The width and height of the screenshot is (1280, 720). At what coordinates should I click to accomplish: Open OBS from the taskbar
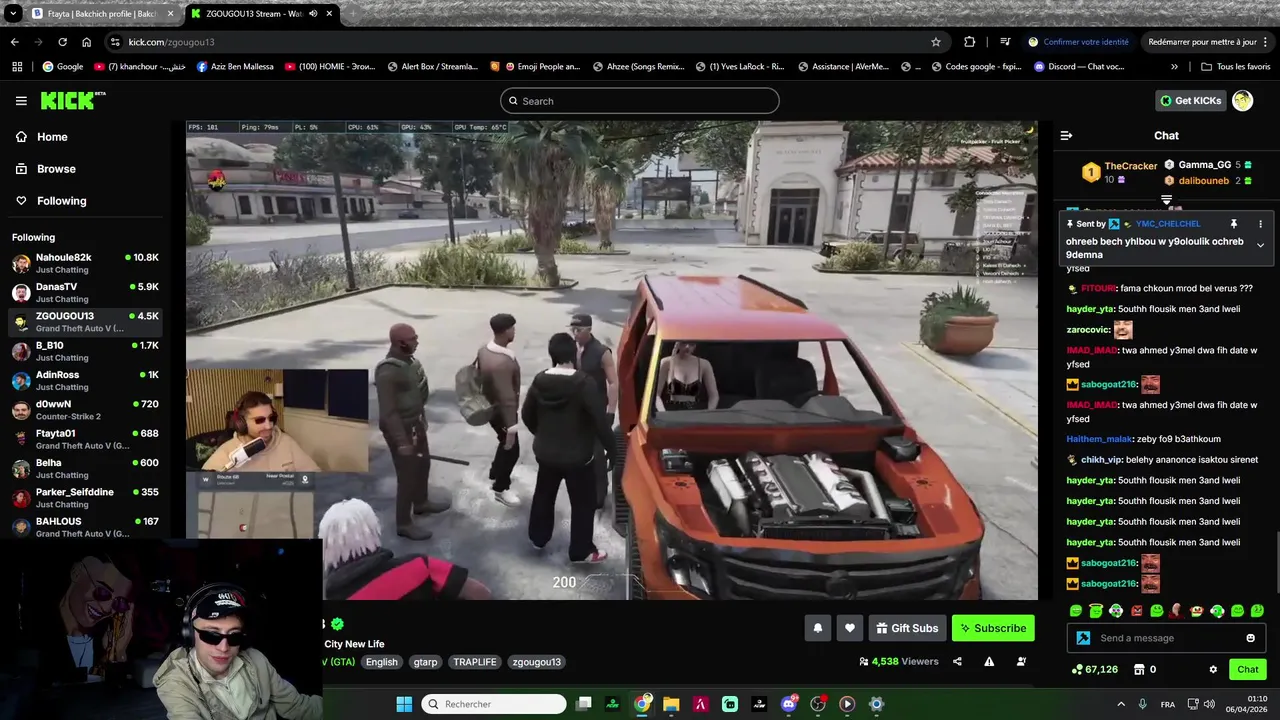point(818,704)
